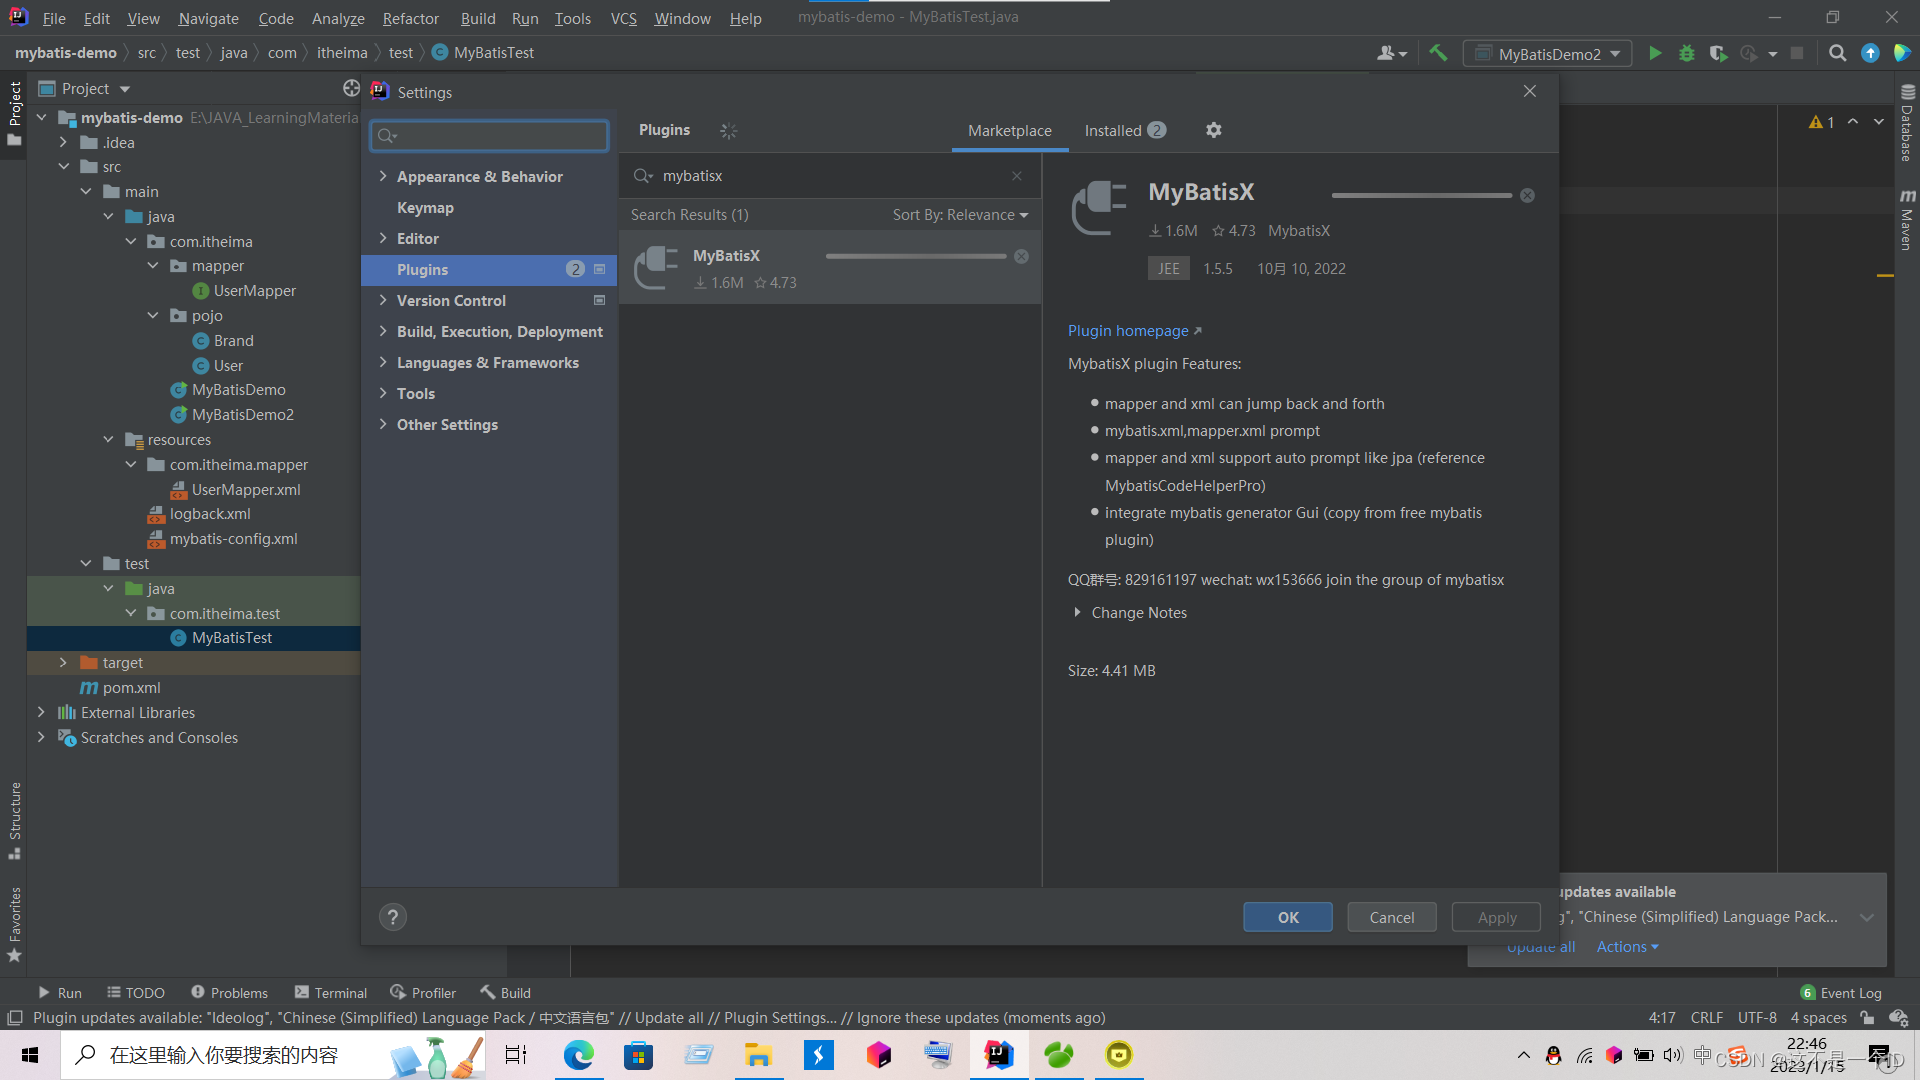This screenshot has width=1920, height=1080.
Task: Expand External Libraries node
Action: tap(41, 713)
